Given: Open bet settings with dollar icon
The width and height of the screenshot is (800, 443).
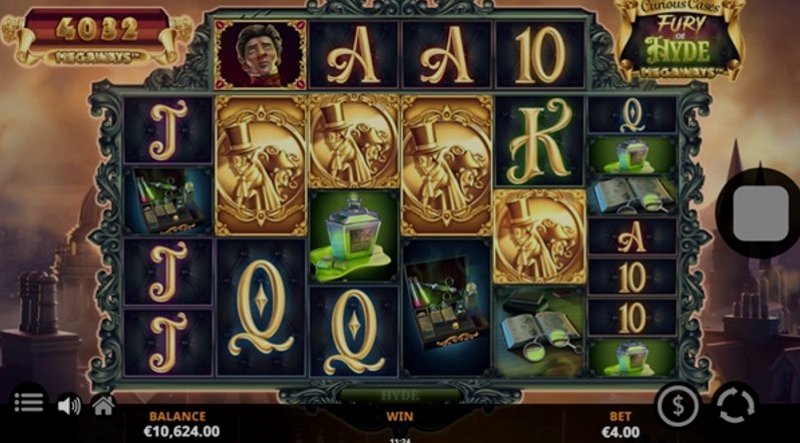Looking at the screenshot, I should [x=678, y=406].
